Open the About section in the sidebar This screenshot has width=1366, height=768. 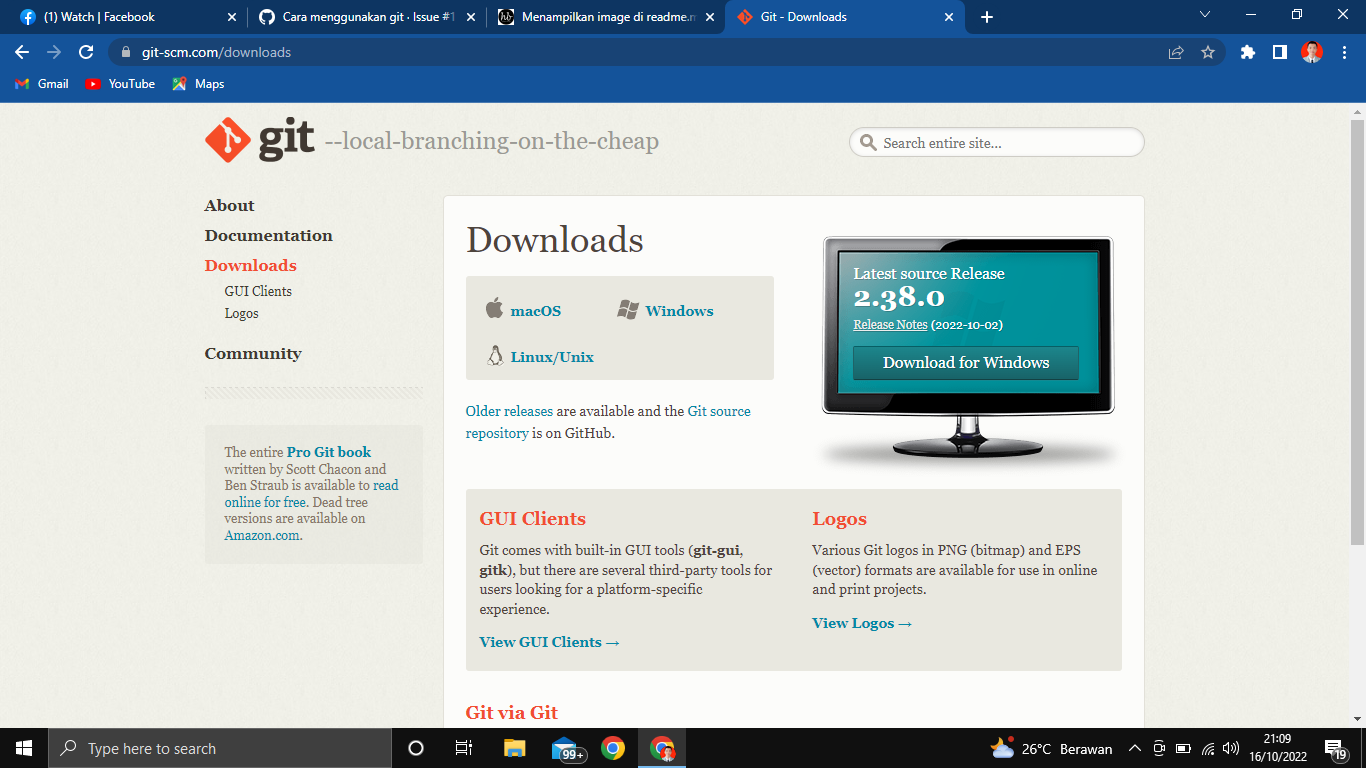point(229,205)
